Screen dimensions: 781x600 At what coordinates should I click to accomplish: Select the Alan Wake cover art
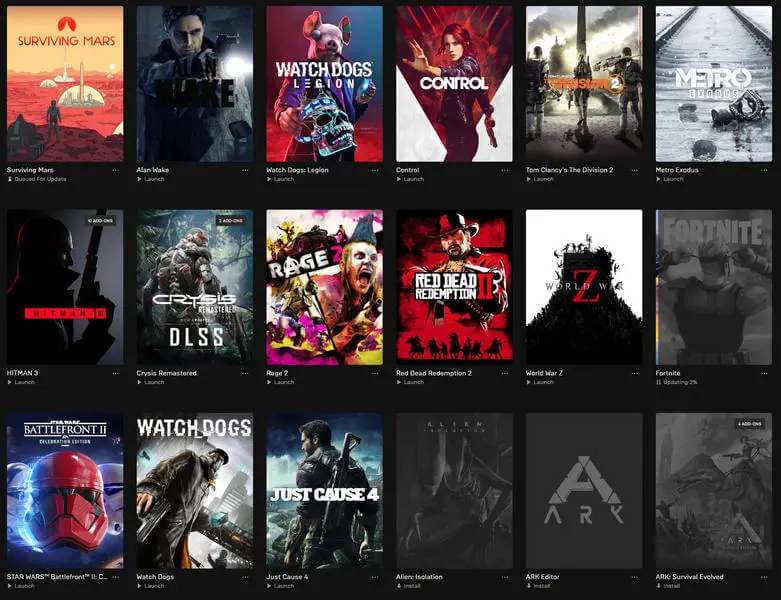click(x=195, y=84)
